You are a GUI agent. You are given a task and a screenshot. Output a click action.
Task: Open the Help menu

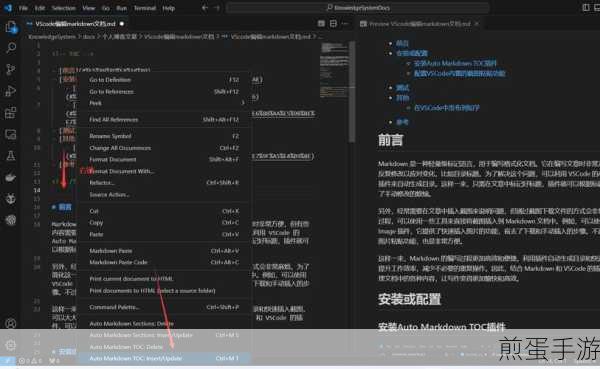pyautogui.click(x=168, y=8)
